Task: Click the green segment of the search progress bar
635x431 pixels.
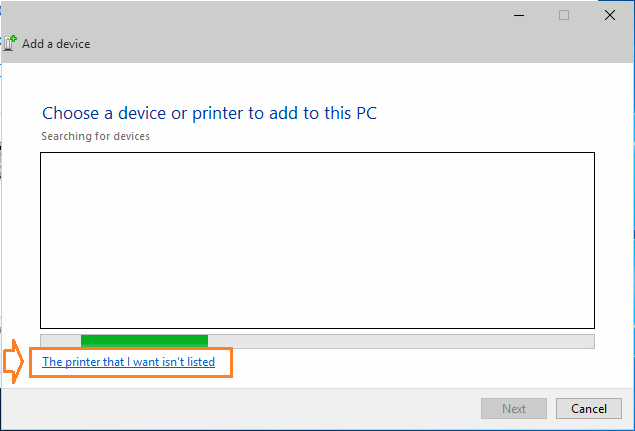Action: click(144, 341)
